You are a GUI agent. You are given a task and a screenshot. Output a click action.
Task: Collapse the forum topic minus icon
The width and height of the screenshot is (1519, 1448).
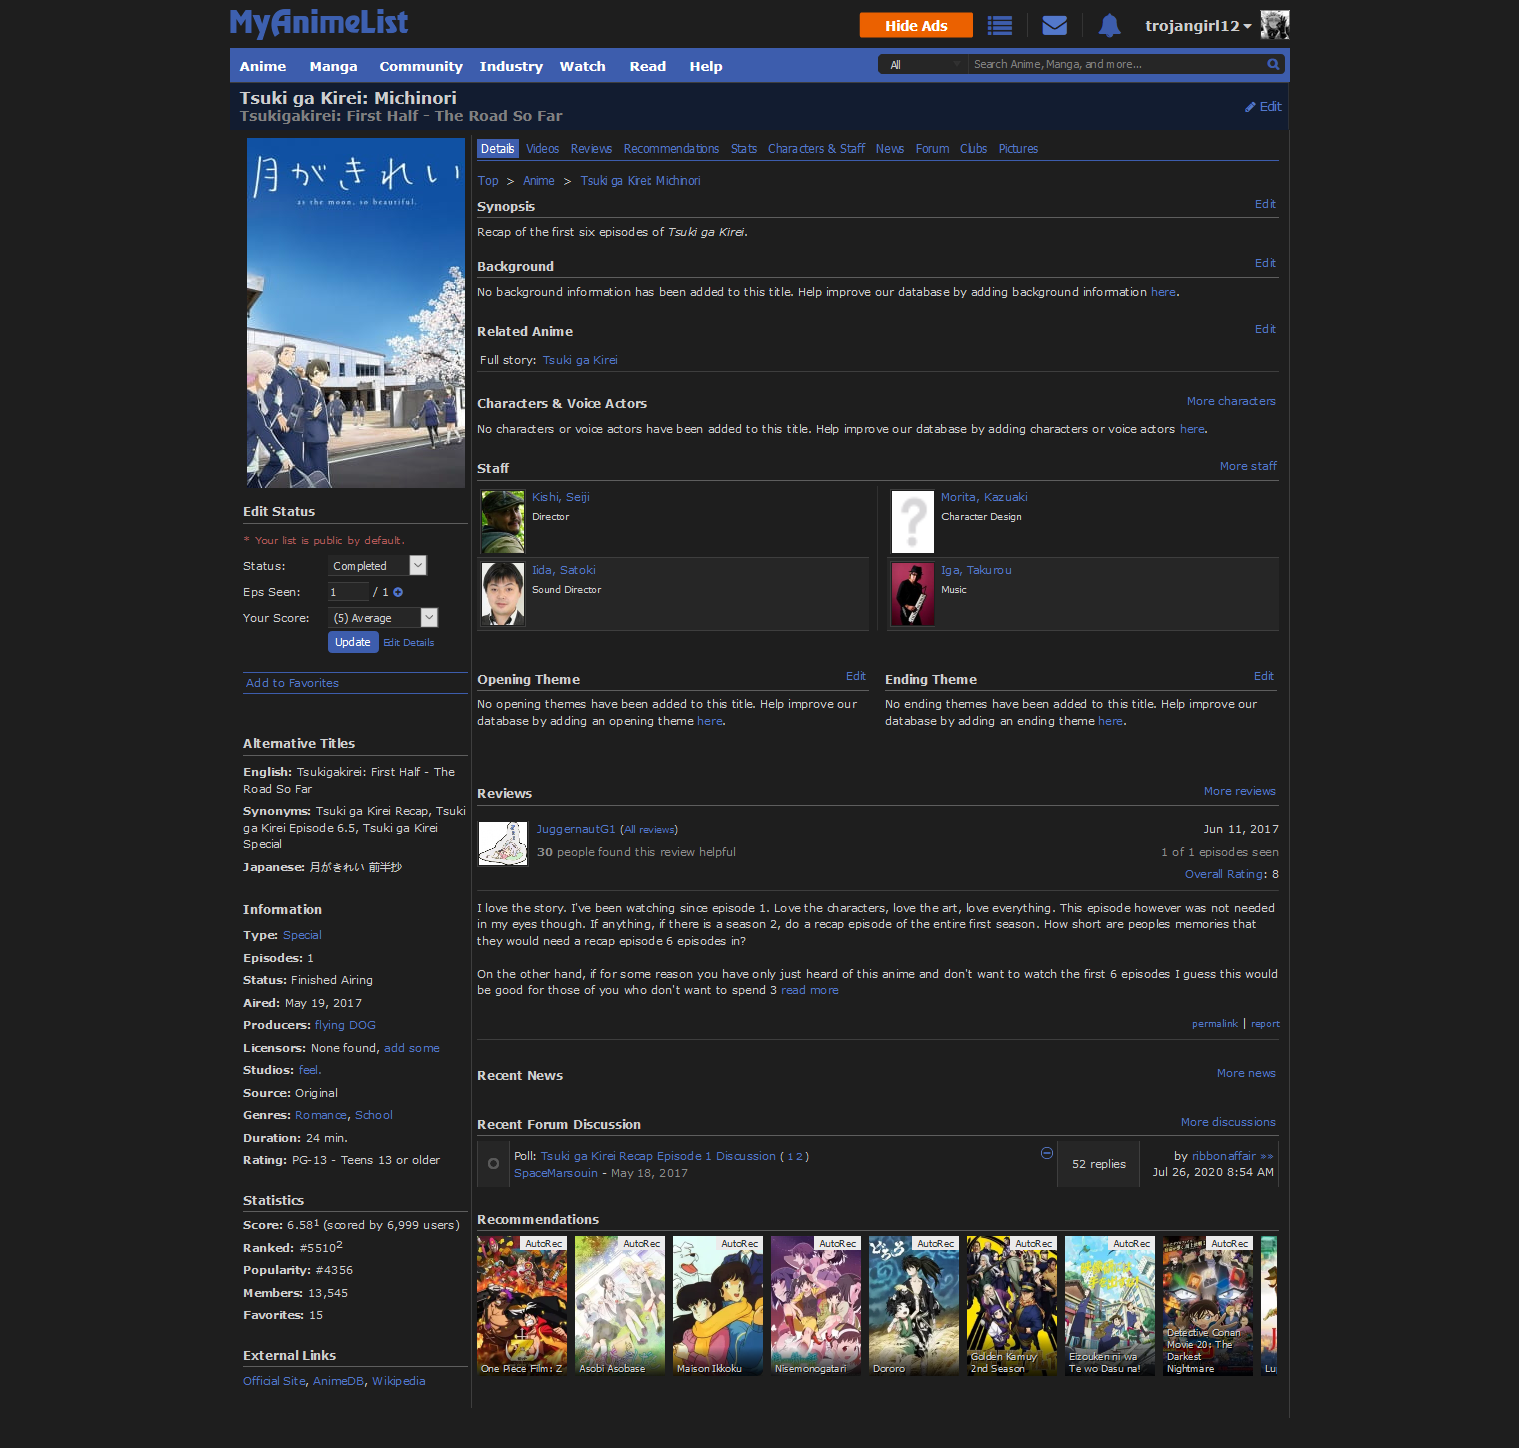(x=1047, y=1153)
